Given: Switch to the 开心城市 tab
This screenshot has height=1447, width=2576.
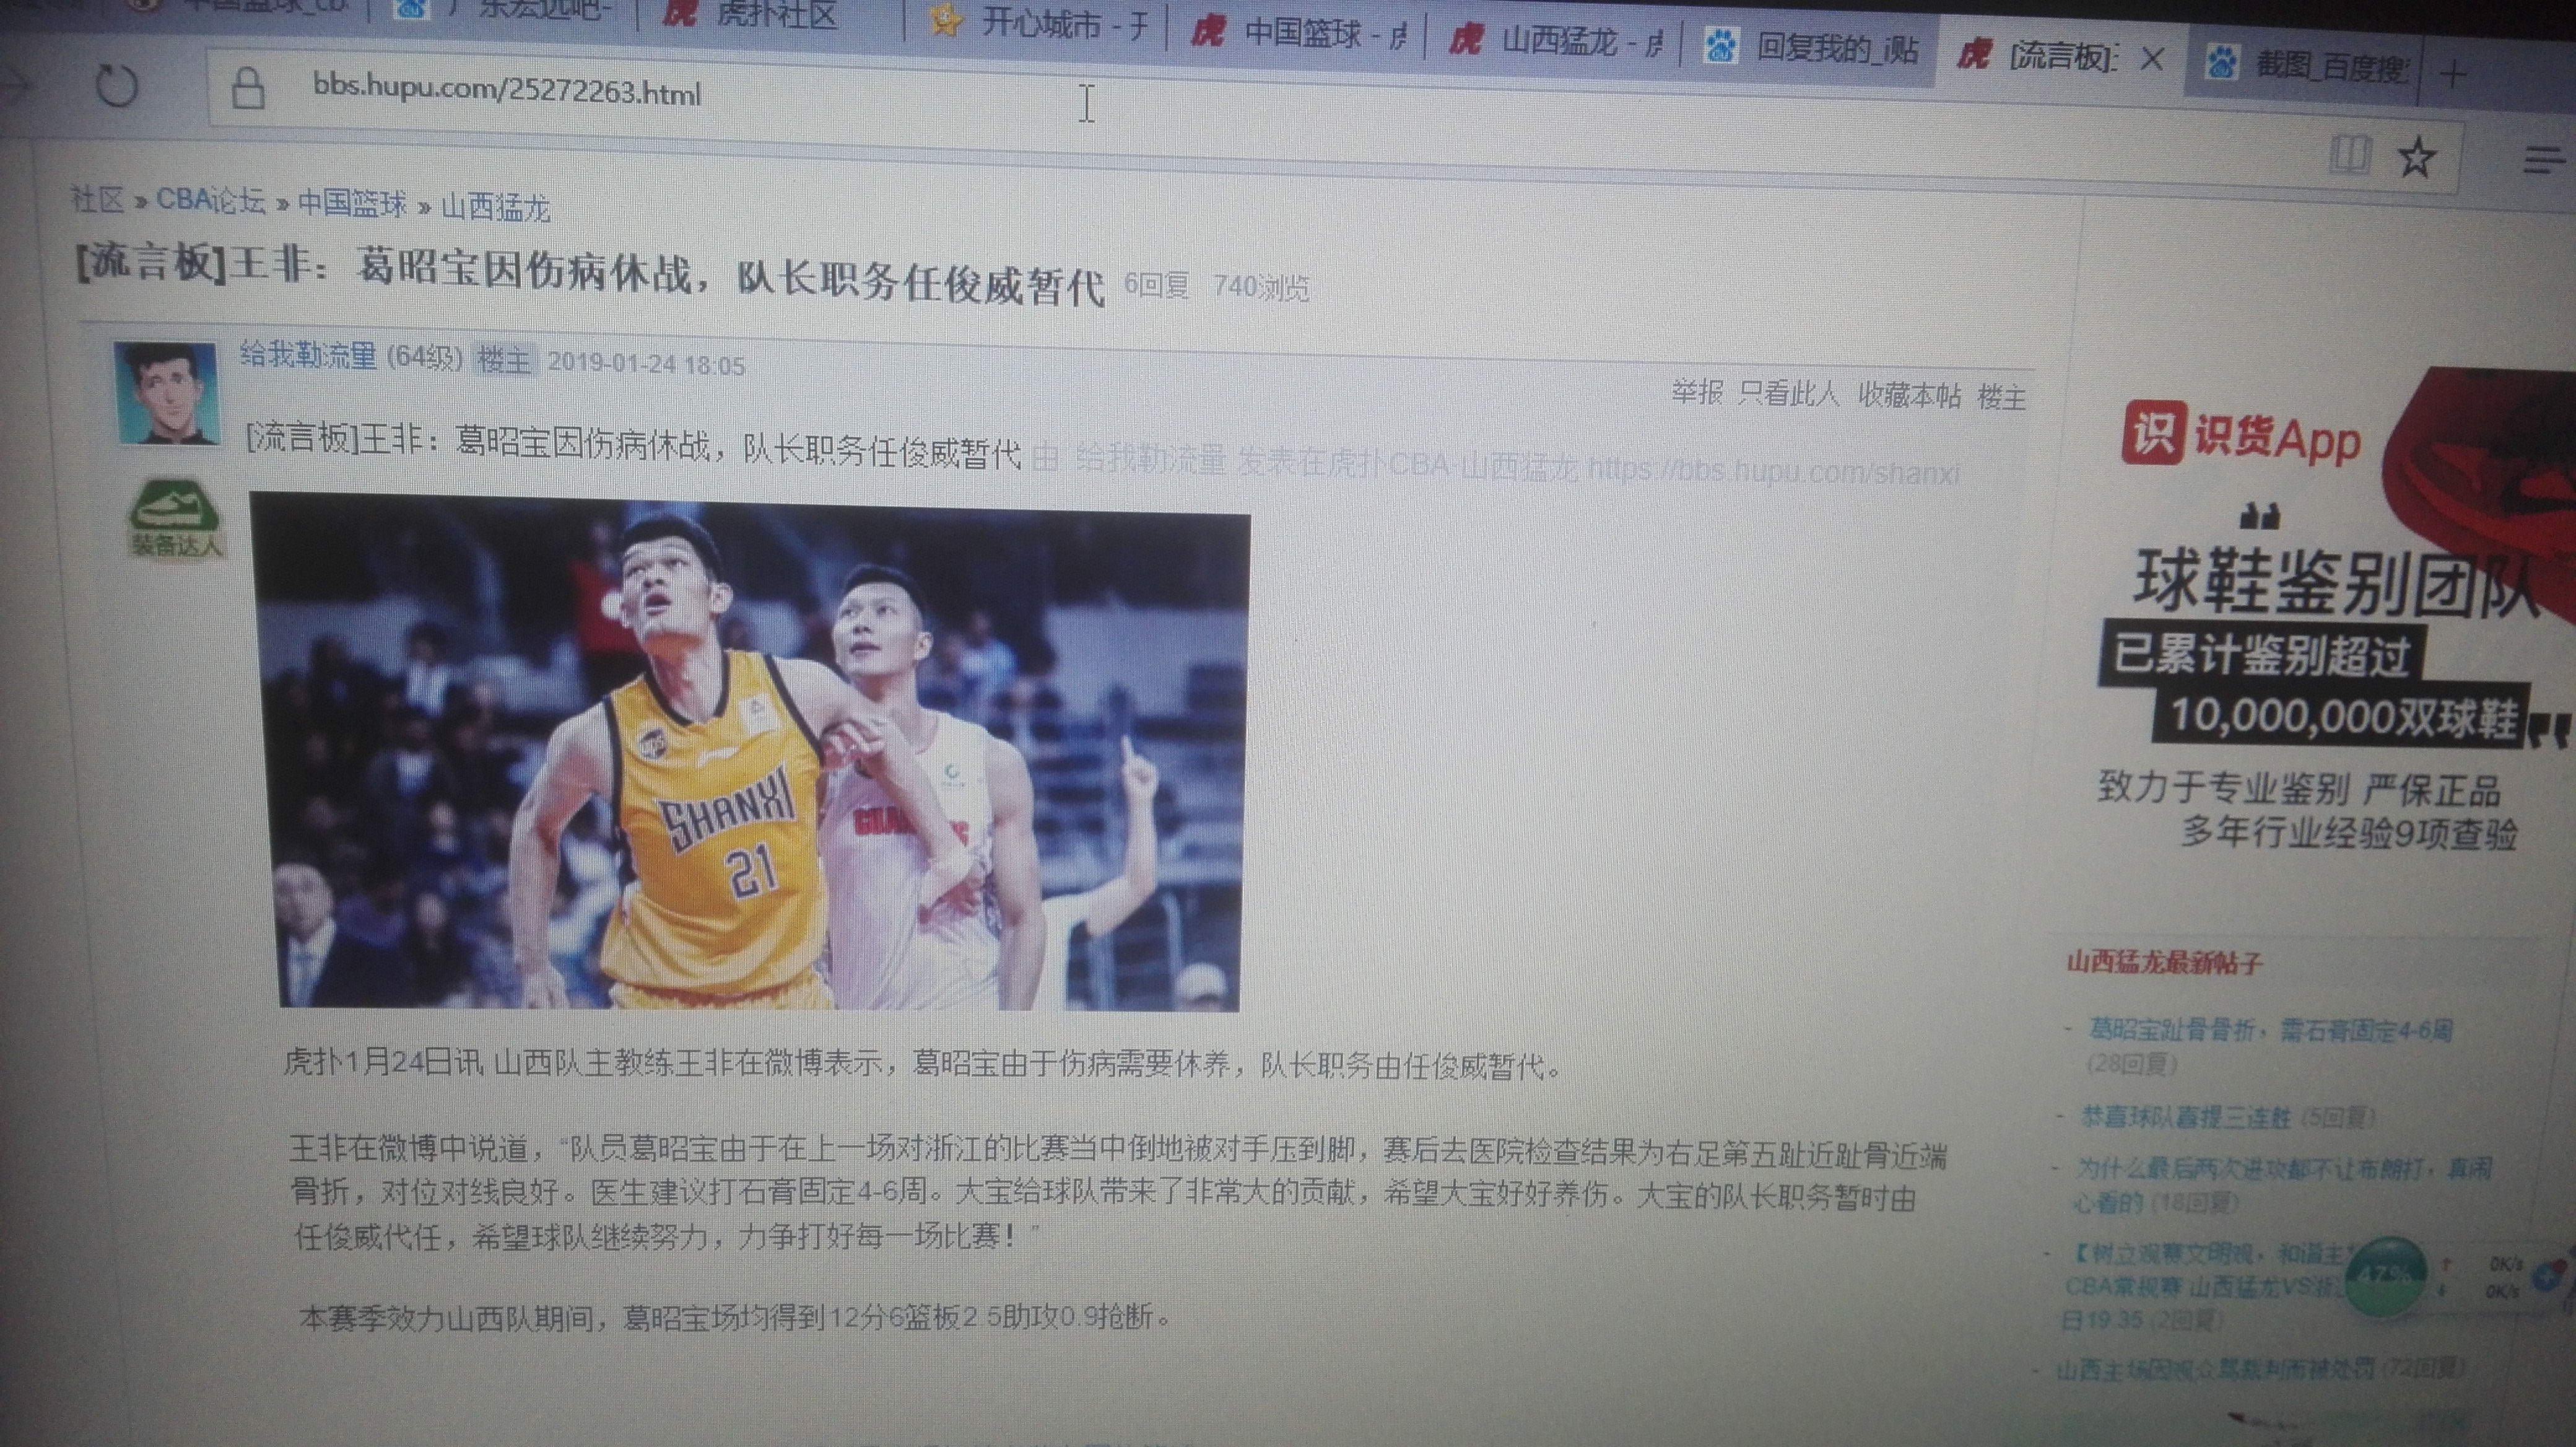Looking at the screenshot, I should click(1040, 23).
